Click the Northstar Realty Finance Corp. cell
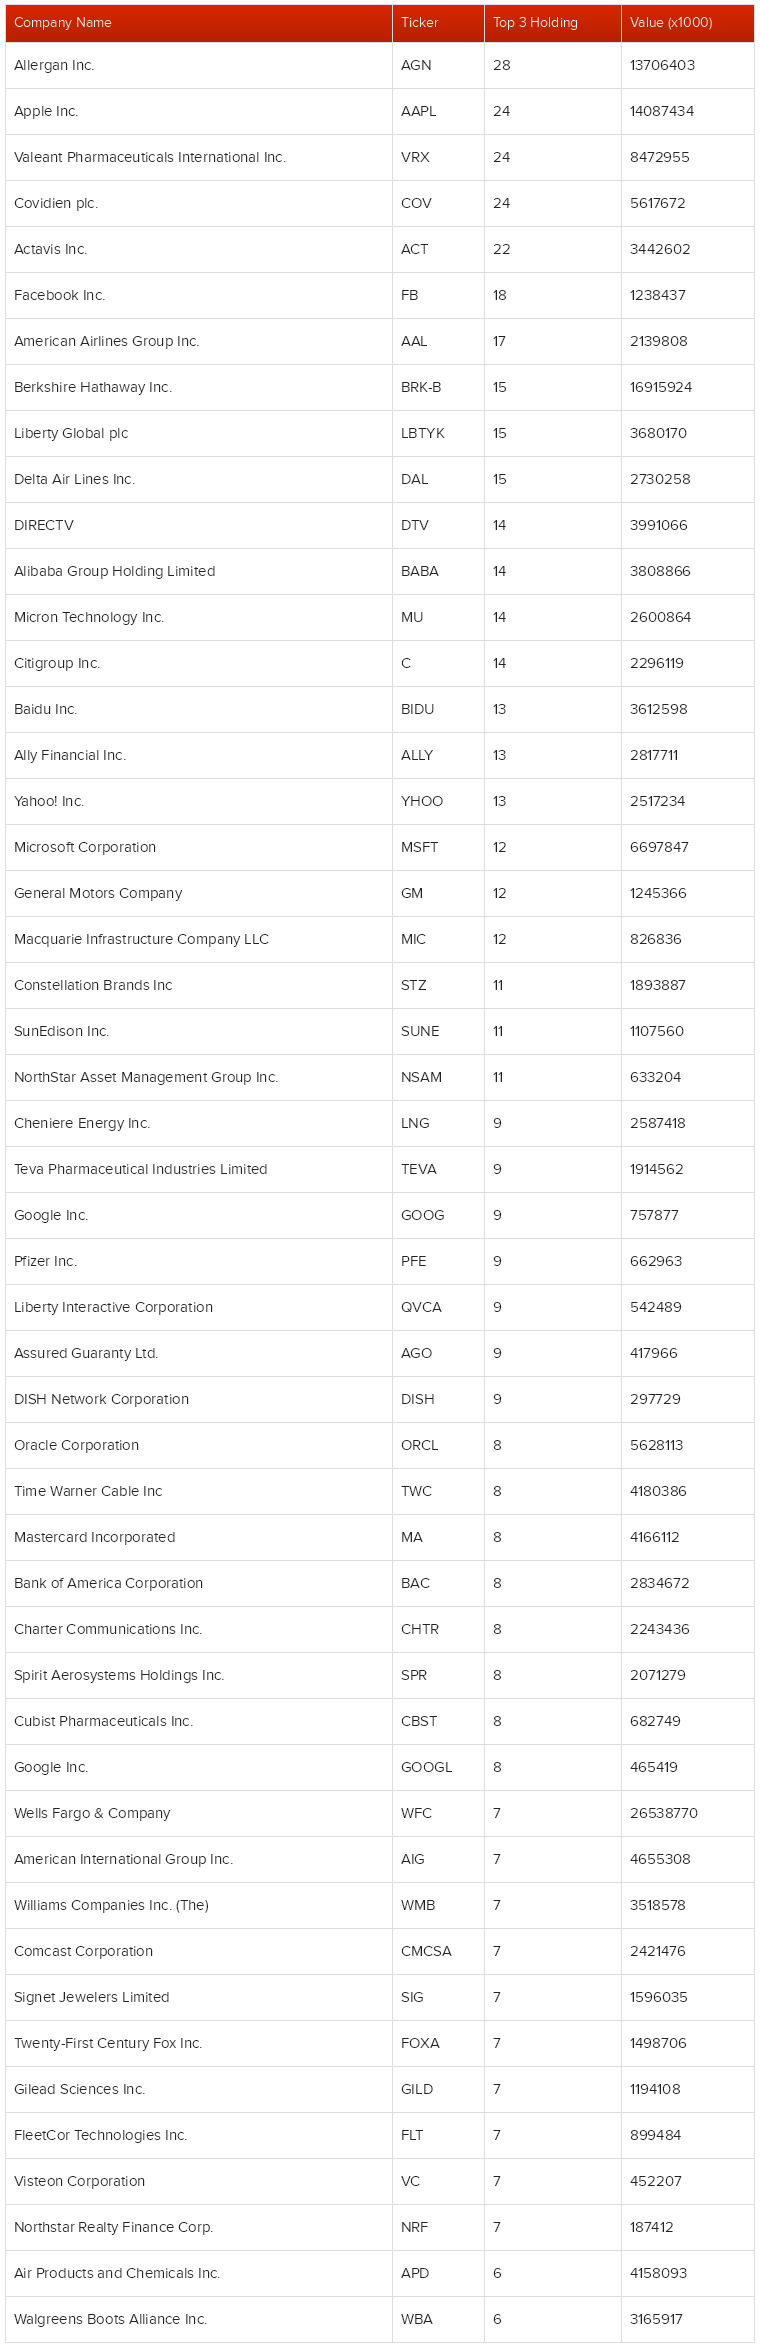Image resolution: width=760 pixels, height=2349 pixels. pyautogui.click(x=199, y=2227)
